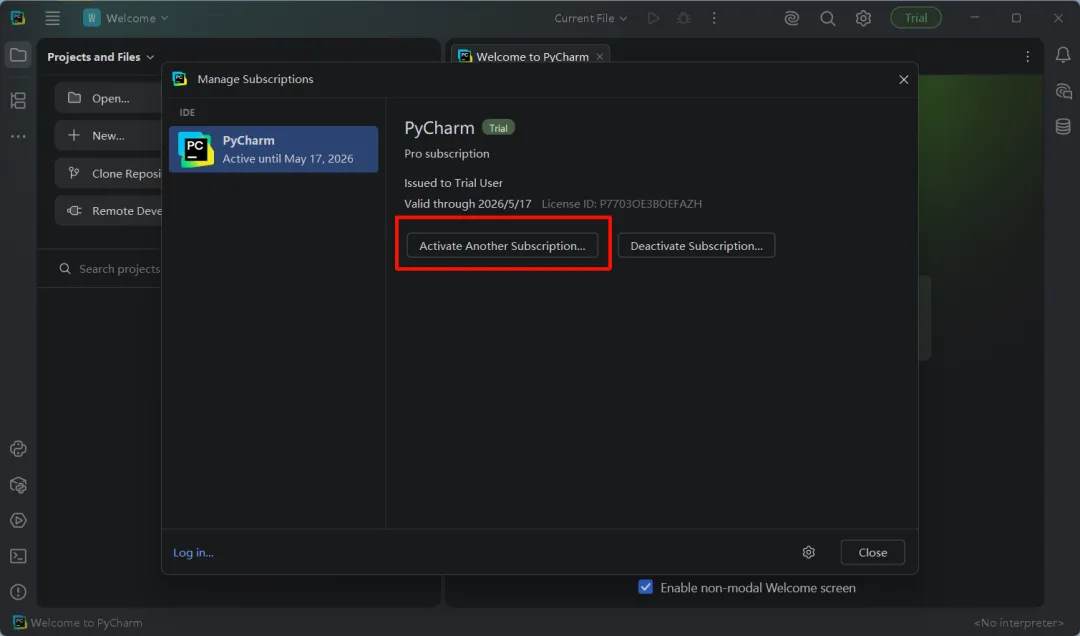The height and width of the screenshot is (636, 1080).
Task: Open the Python Console tool icon
Action: 18,449
